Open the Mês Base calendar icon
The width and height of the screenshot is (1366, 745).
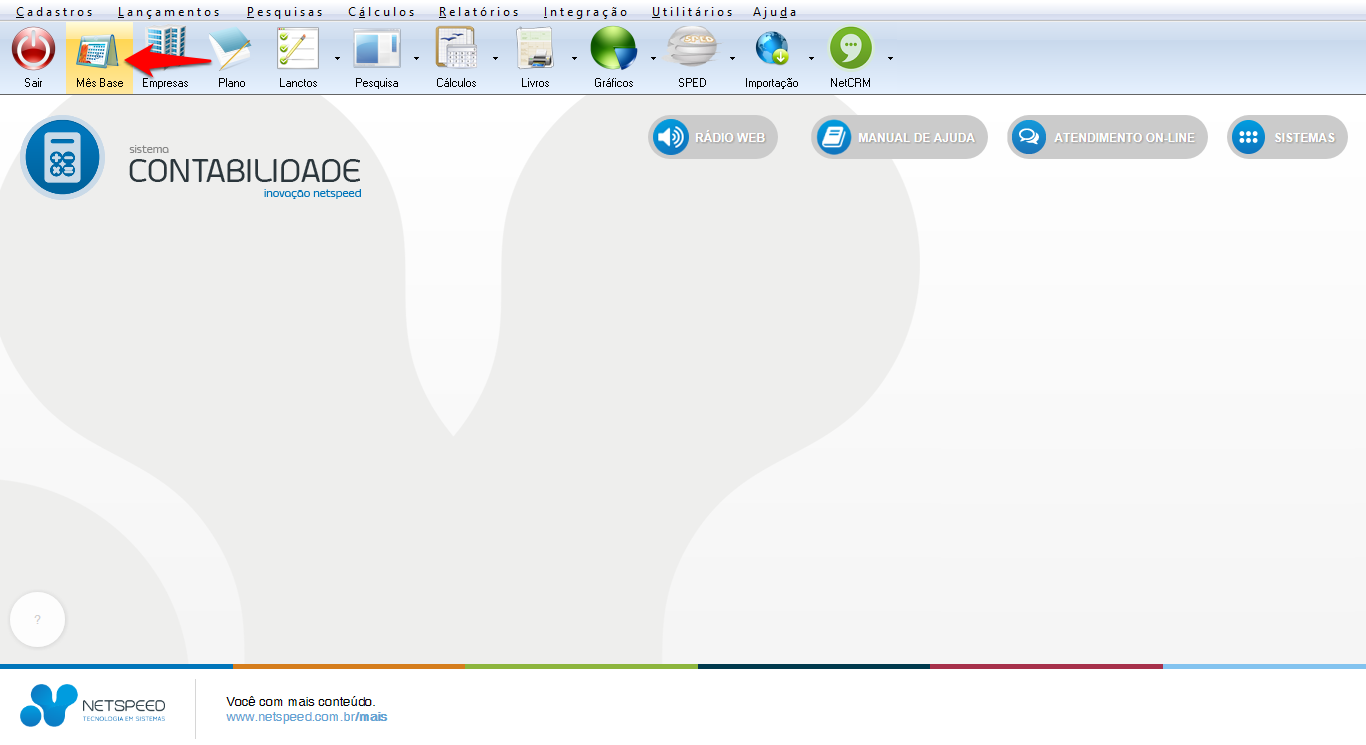[x=99, y=50]
